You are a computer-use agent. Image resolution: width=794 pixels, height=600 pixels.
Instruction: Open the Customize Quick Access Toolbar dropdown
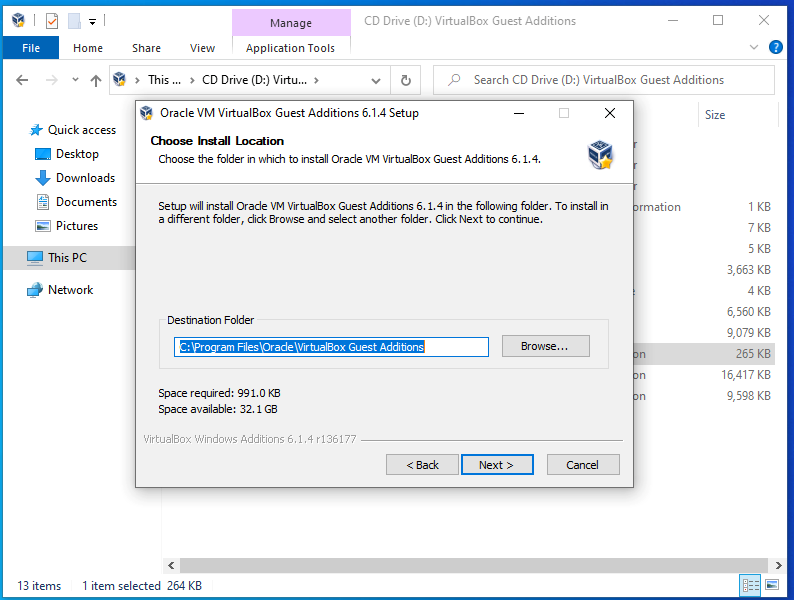pos(92,21)
